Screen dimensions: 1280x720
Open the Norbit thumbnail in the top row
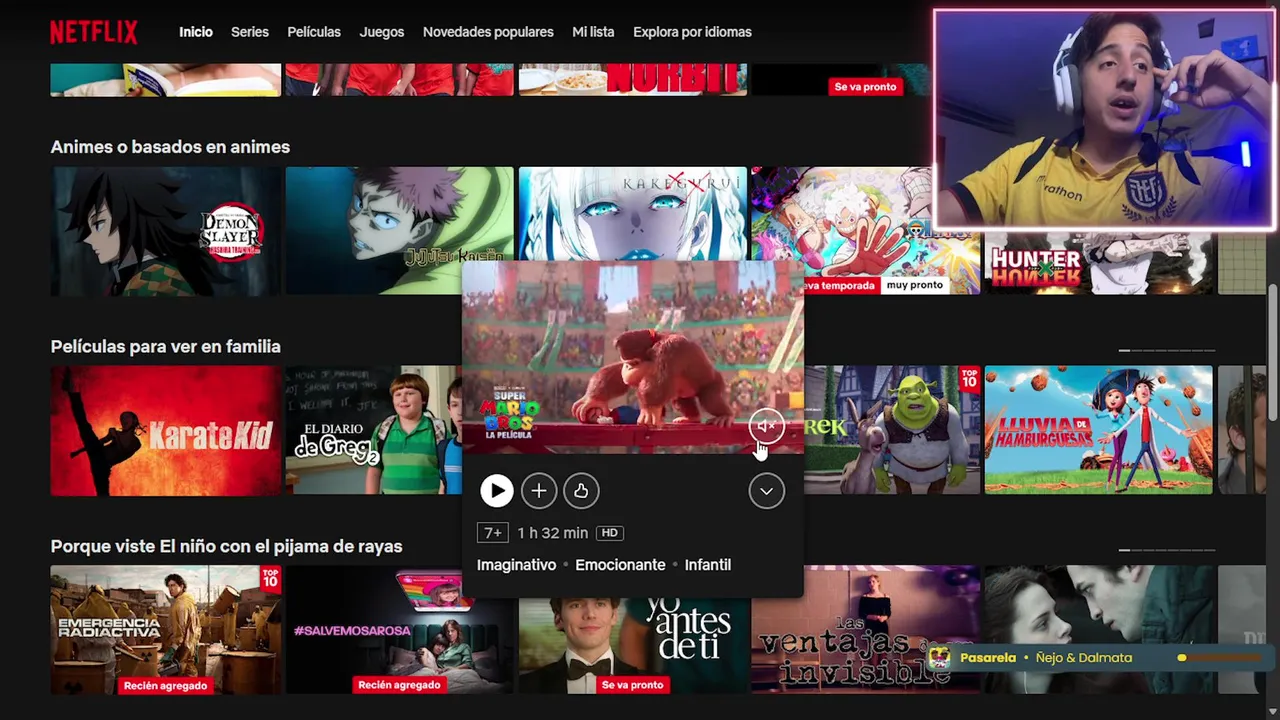[x=633, y=80]
